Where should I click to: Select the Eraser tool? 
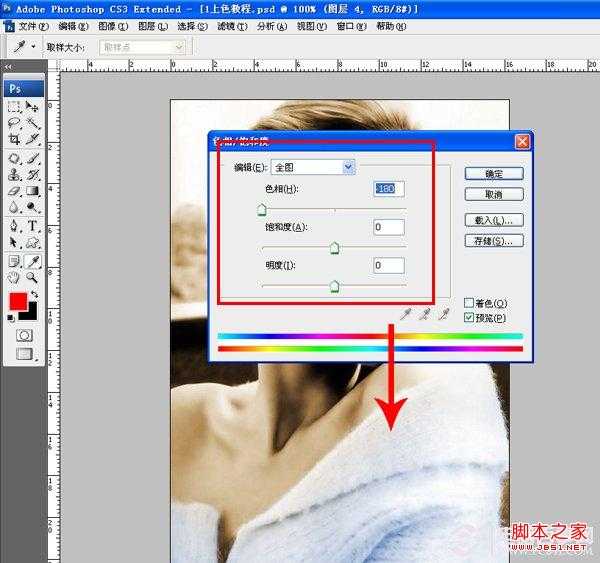point(14,191)
